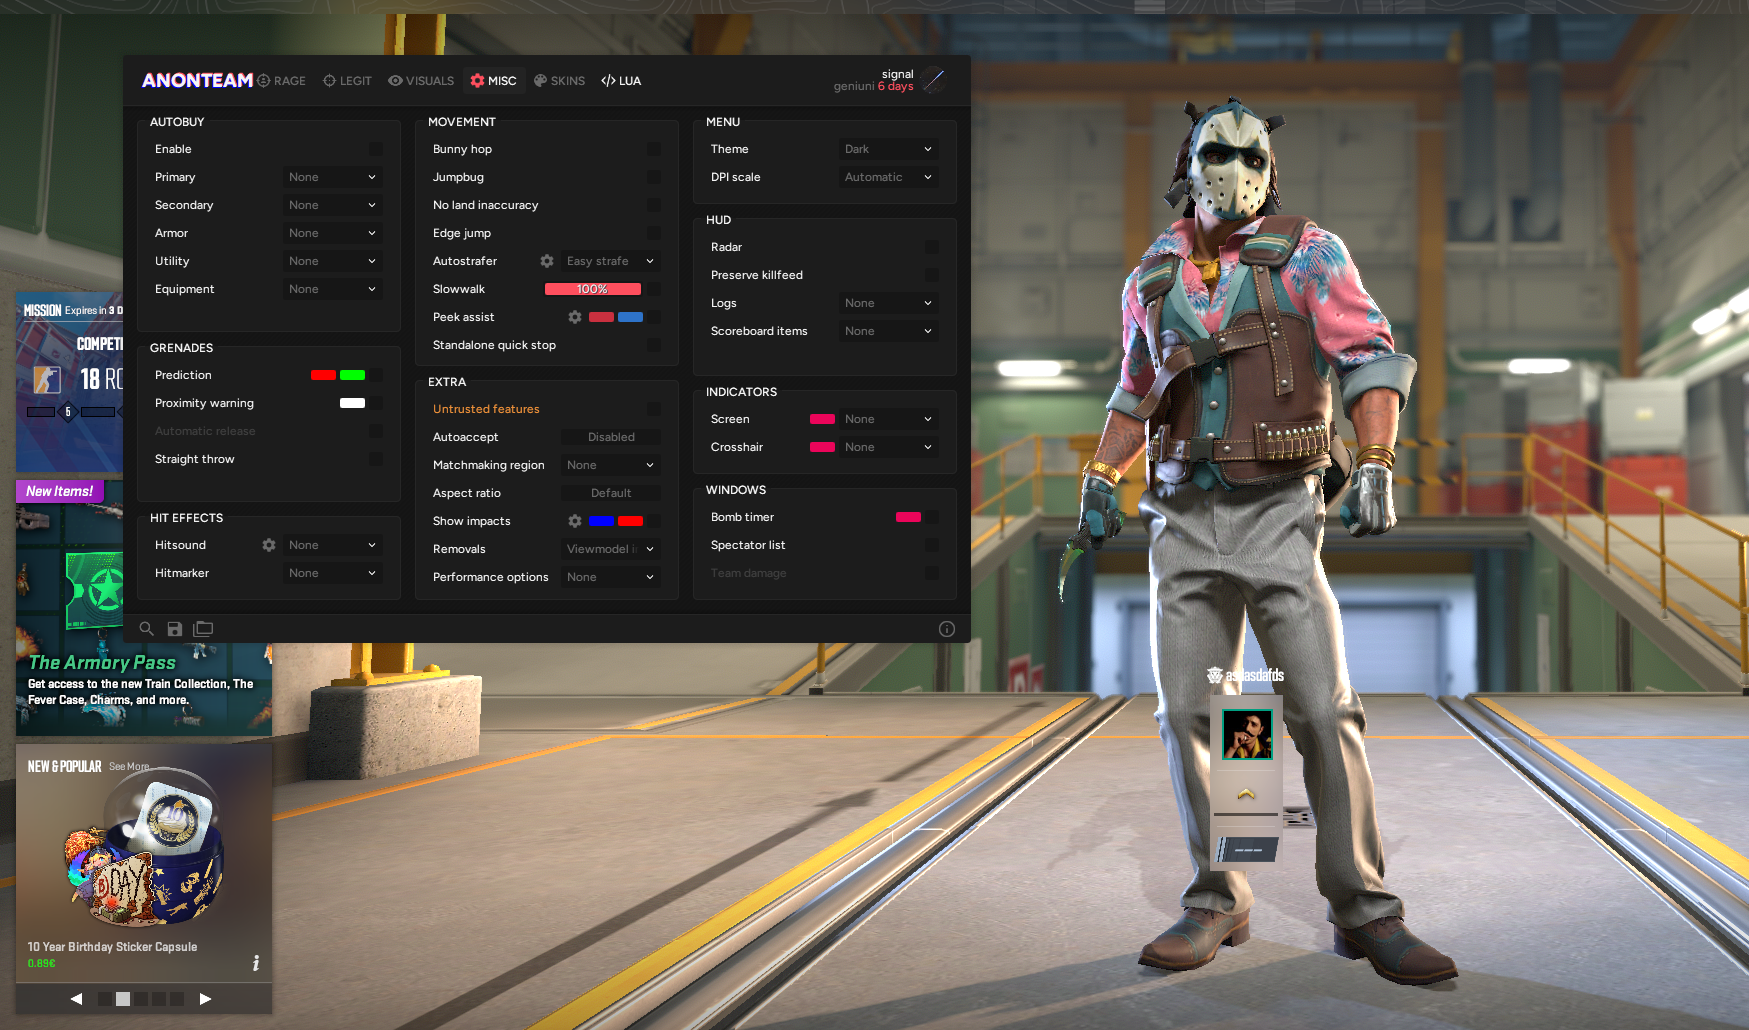Switch to the RAGE tab

click(x=282, y=81)
